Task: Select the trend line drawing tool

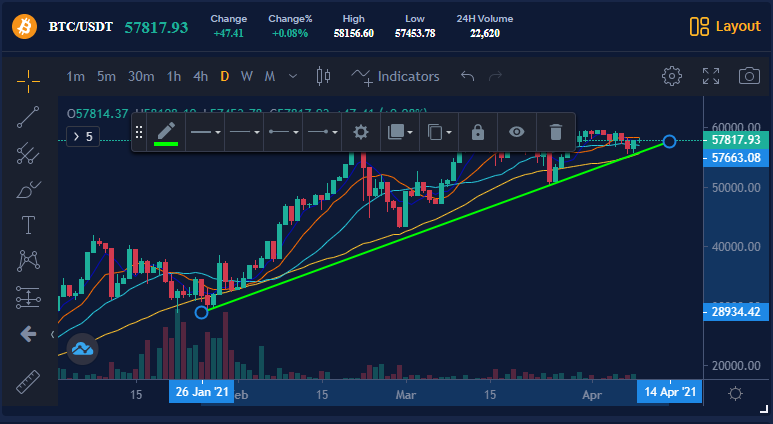Action: click(28, 117)
